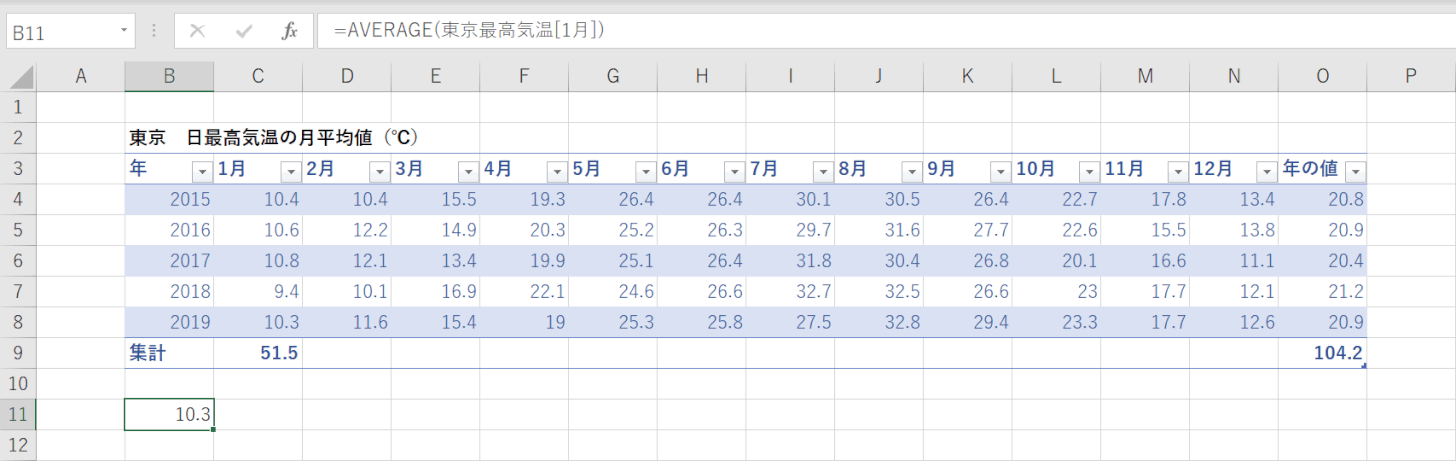Viewport: 1456px width, 461px height.
Task: Open filter dropdown for 9月 column
Action: tap(1000, 170)
